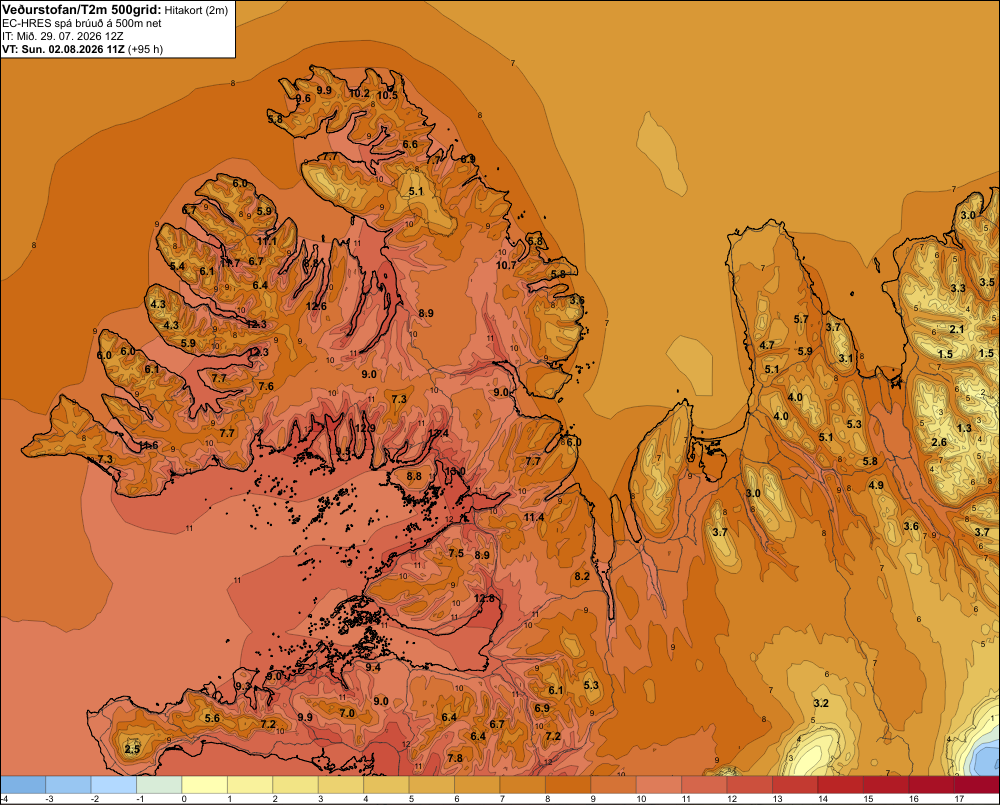The image size is (1000, 805).
Task: Click the 13.0 temperature value
Action: point(455,471)
